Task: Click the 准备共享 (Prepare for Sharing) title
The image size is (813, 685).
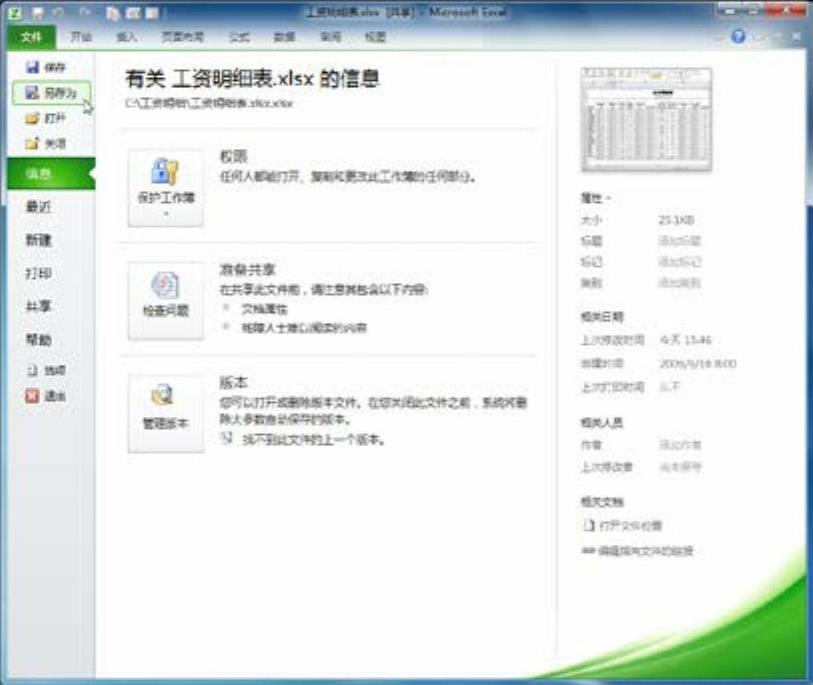Action: (247, 269)
